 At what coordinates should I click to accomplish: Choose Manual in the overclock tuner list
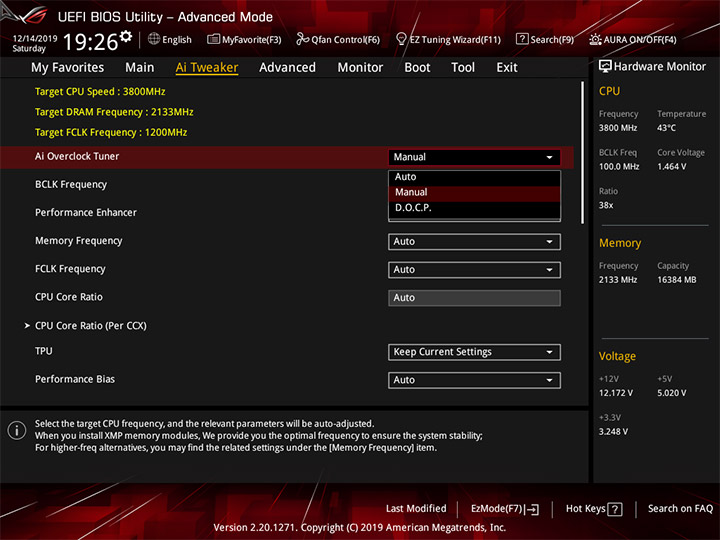474,192
